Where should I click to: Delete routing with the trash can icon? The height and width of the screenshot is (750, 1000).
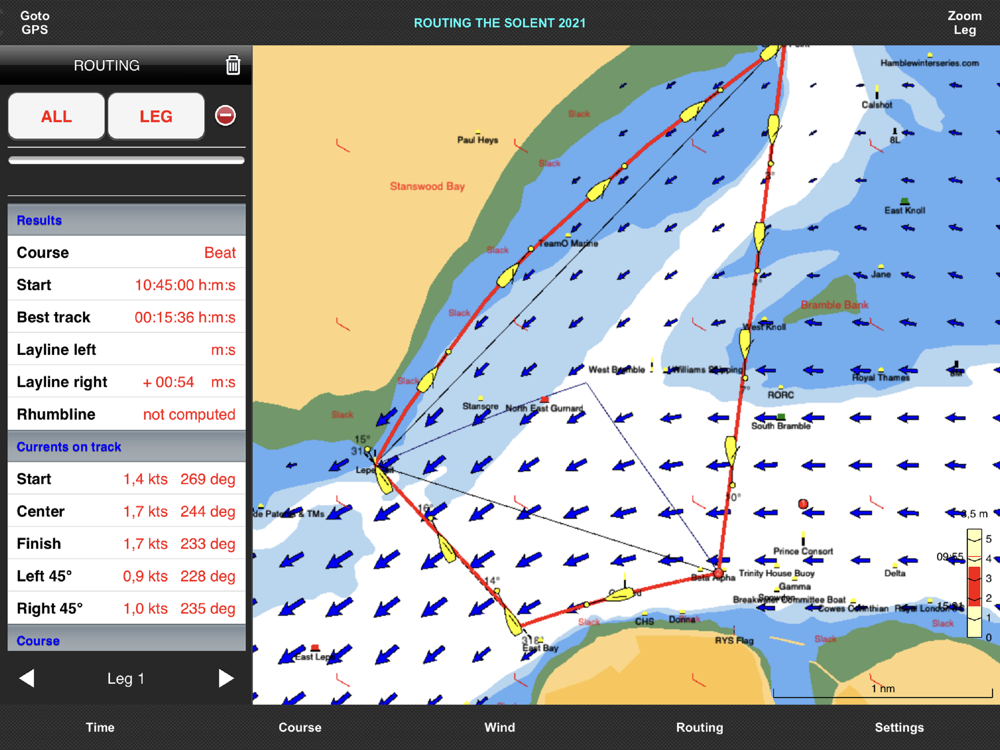click(x=233, y=65)
